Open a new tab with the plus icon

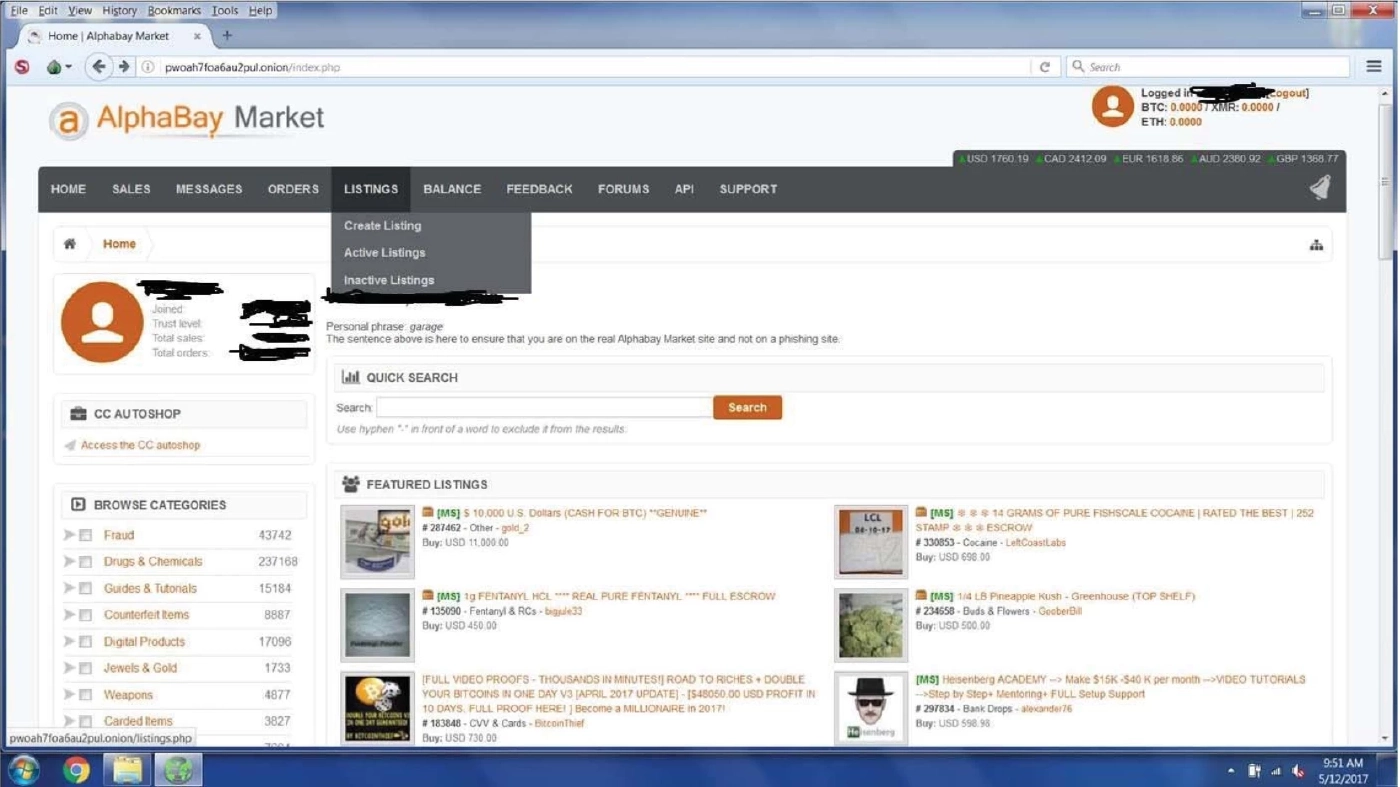coord(227,36)
